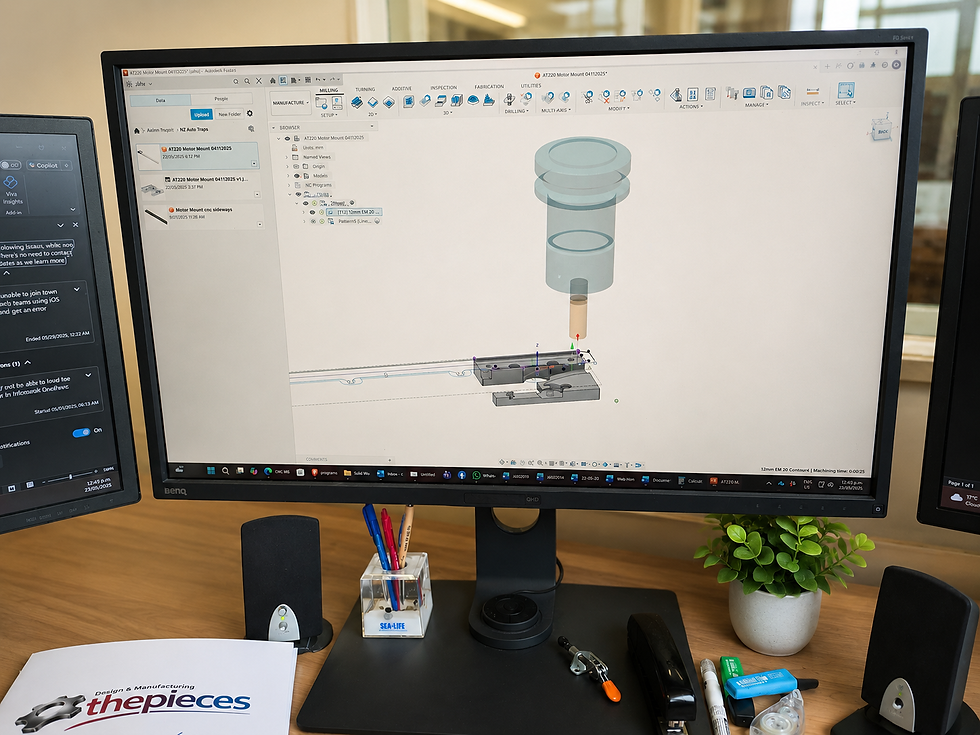Switch to the MILLING tab
The height and width of the screenshot is (735, 980).
329,91
